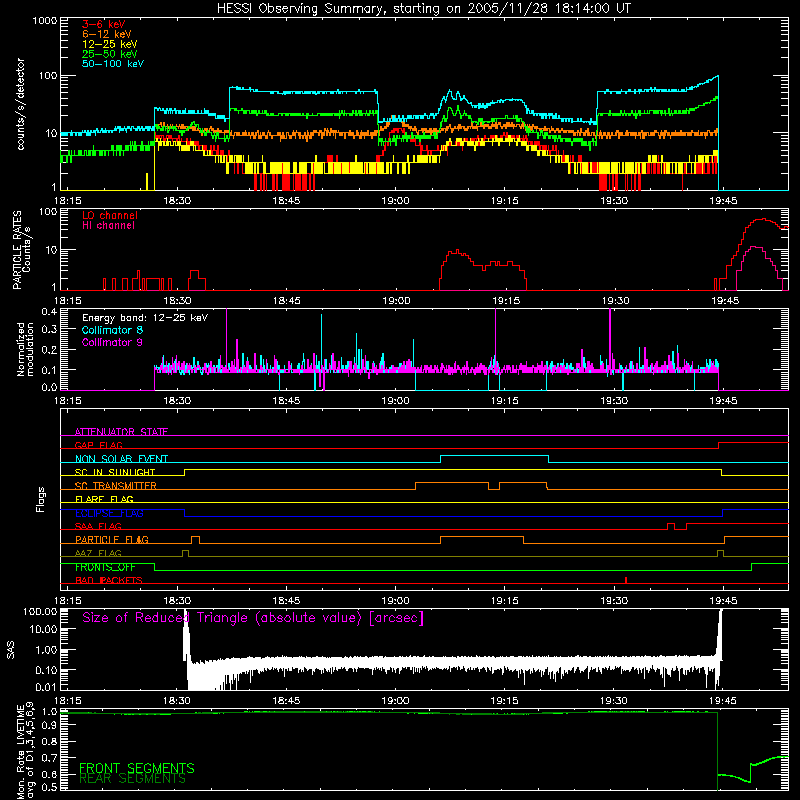Click the BAD PACKETS flag label
The height and width of the screenshot is (800, 800).
coord(109,580)
